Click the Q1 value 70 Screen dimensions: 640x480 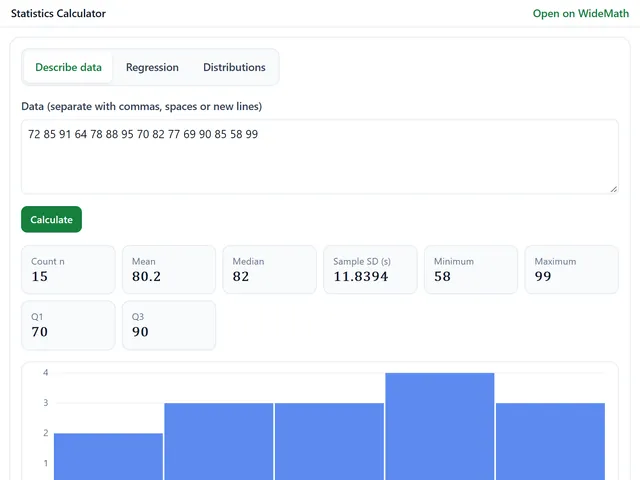coord(40,332)
